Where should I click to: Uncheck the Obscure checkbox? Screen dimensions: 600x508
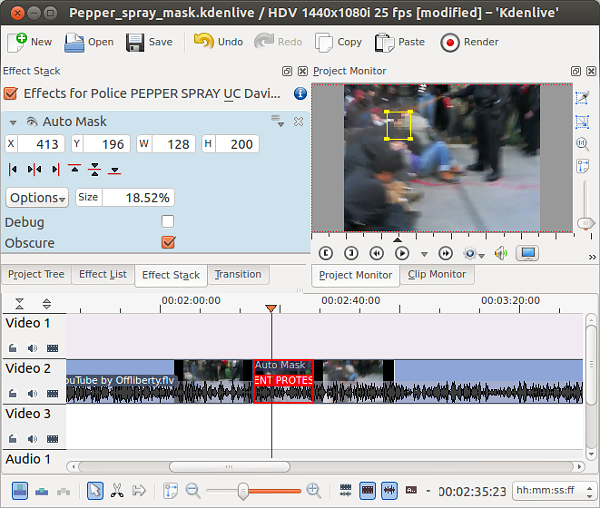point(168,242)
